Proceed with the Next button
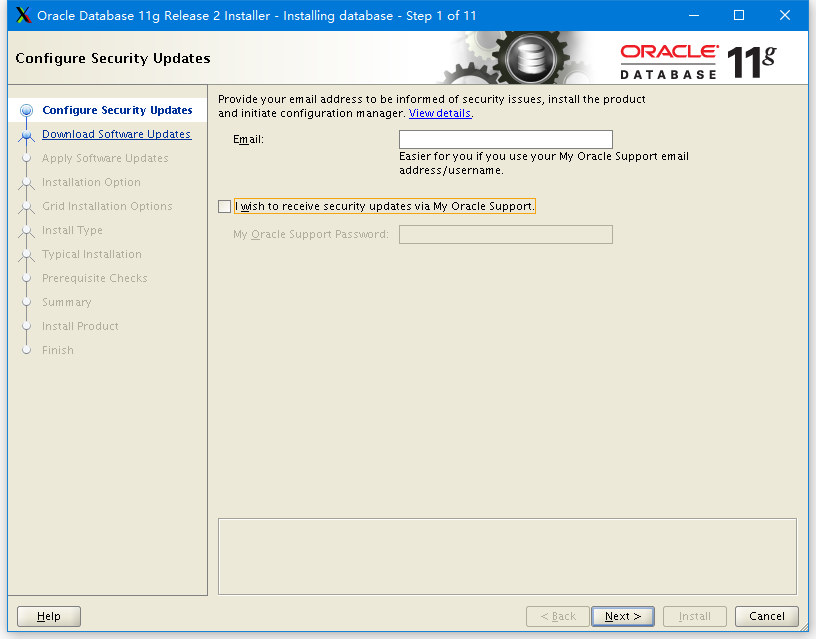The image size is (816, 639). pos(623,616)
